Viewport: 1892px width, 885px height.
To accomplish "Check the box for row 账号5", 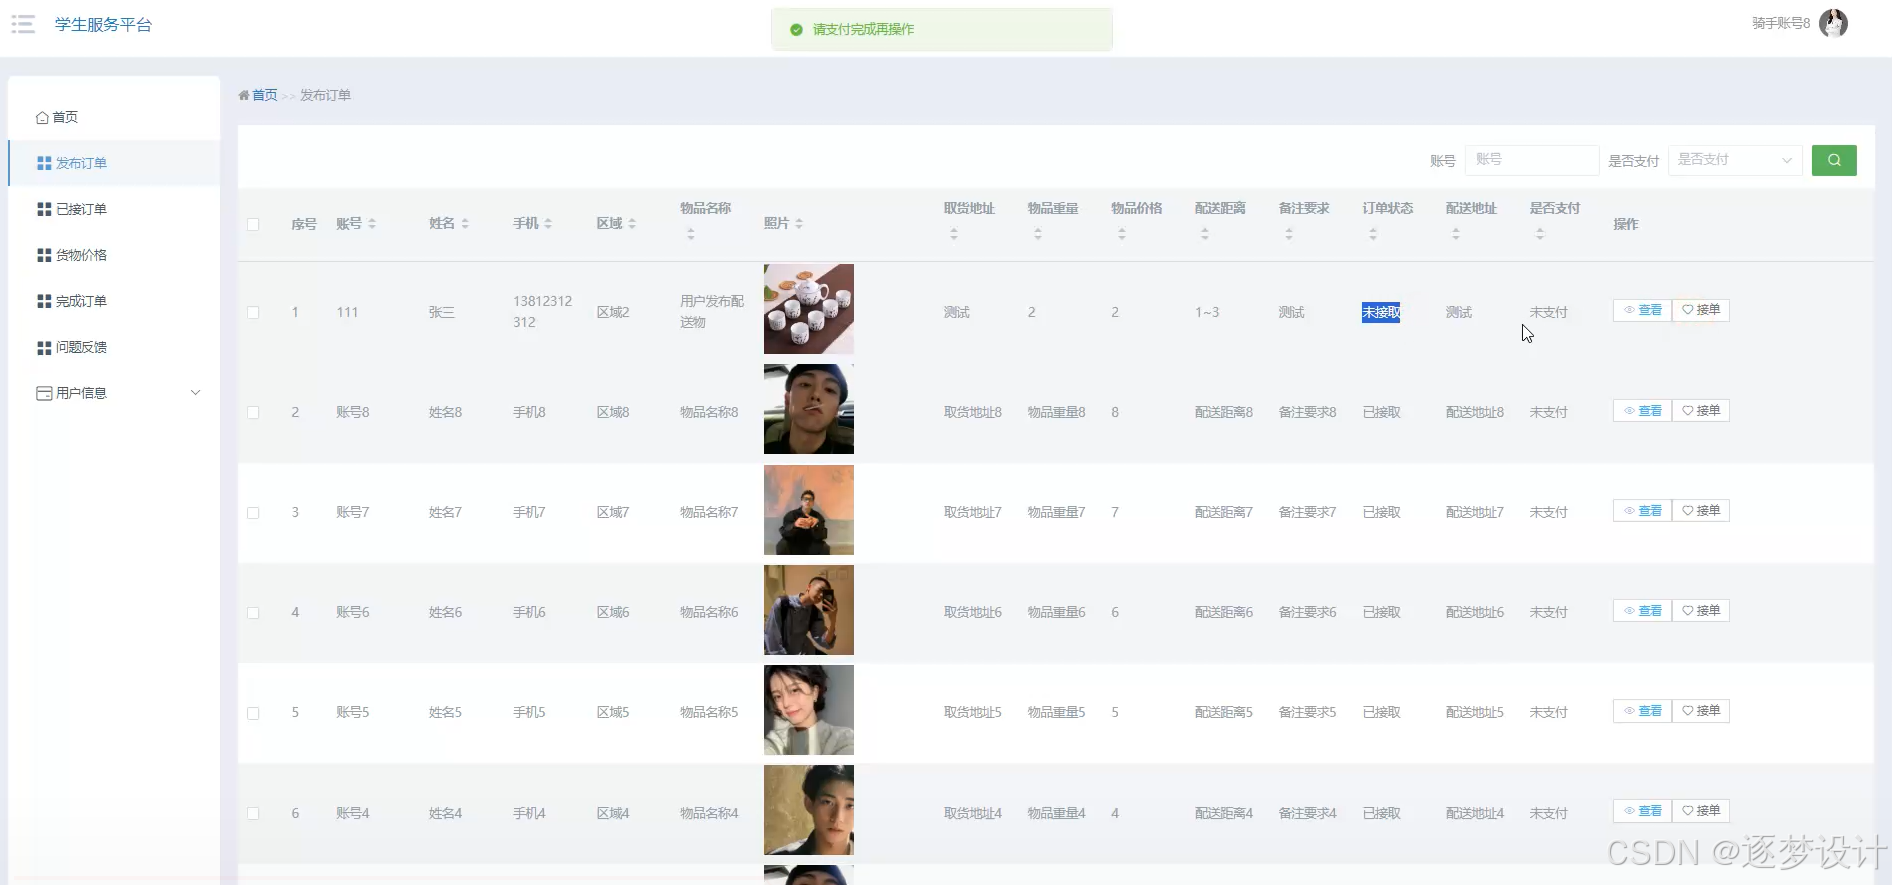I will click(x=253, y=713).
